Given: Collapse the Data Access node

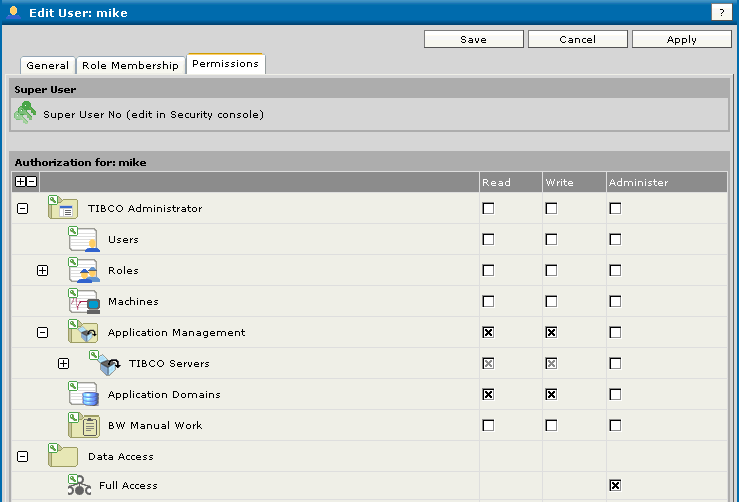Looking at the screenshot, I should tap(22, 457).
